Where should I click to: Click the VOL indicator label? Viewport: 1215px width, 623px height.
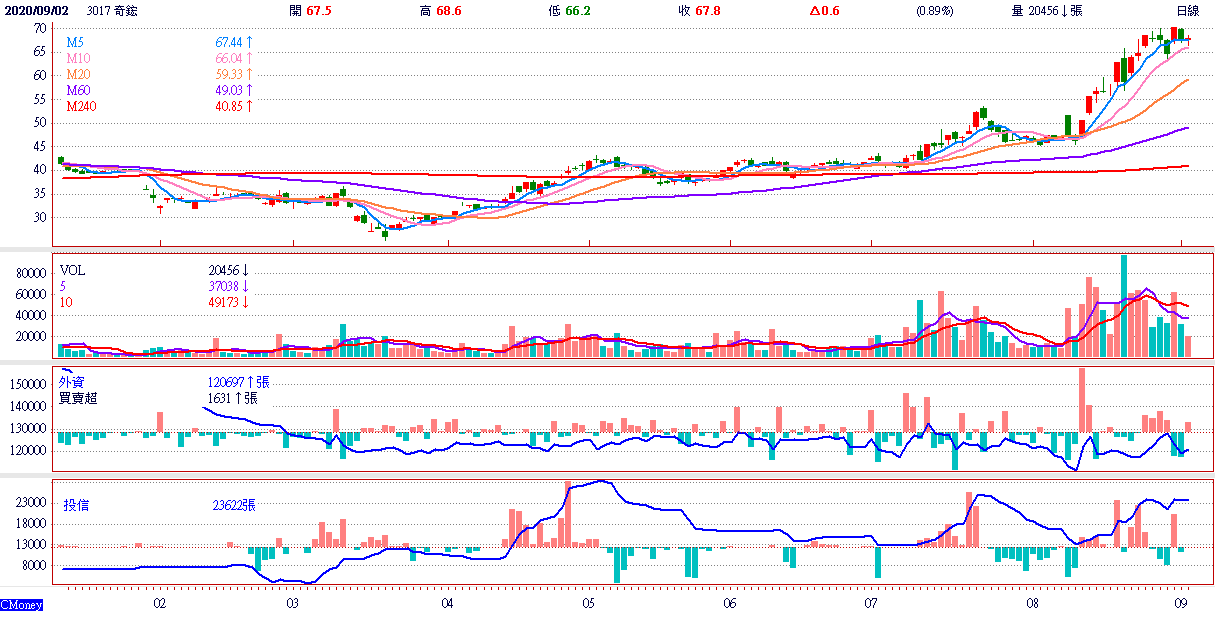73,270
